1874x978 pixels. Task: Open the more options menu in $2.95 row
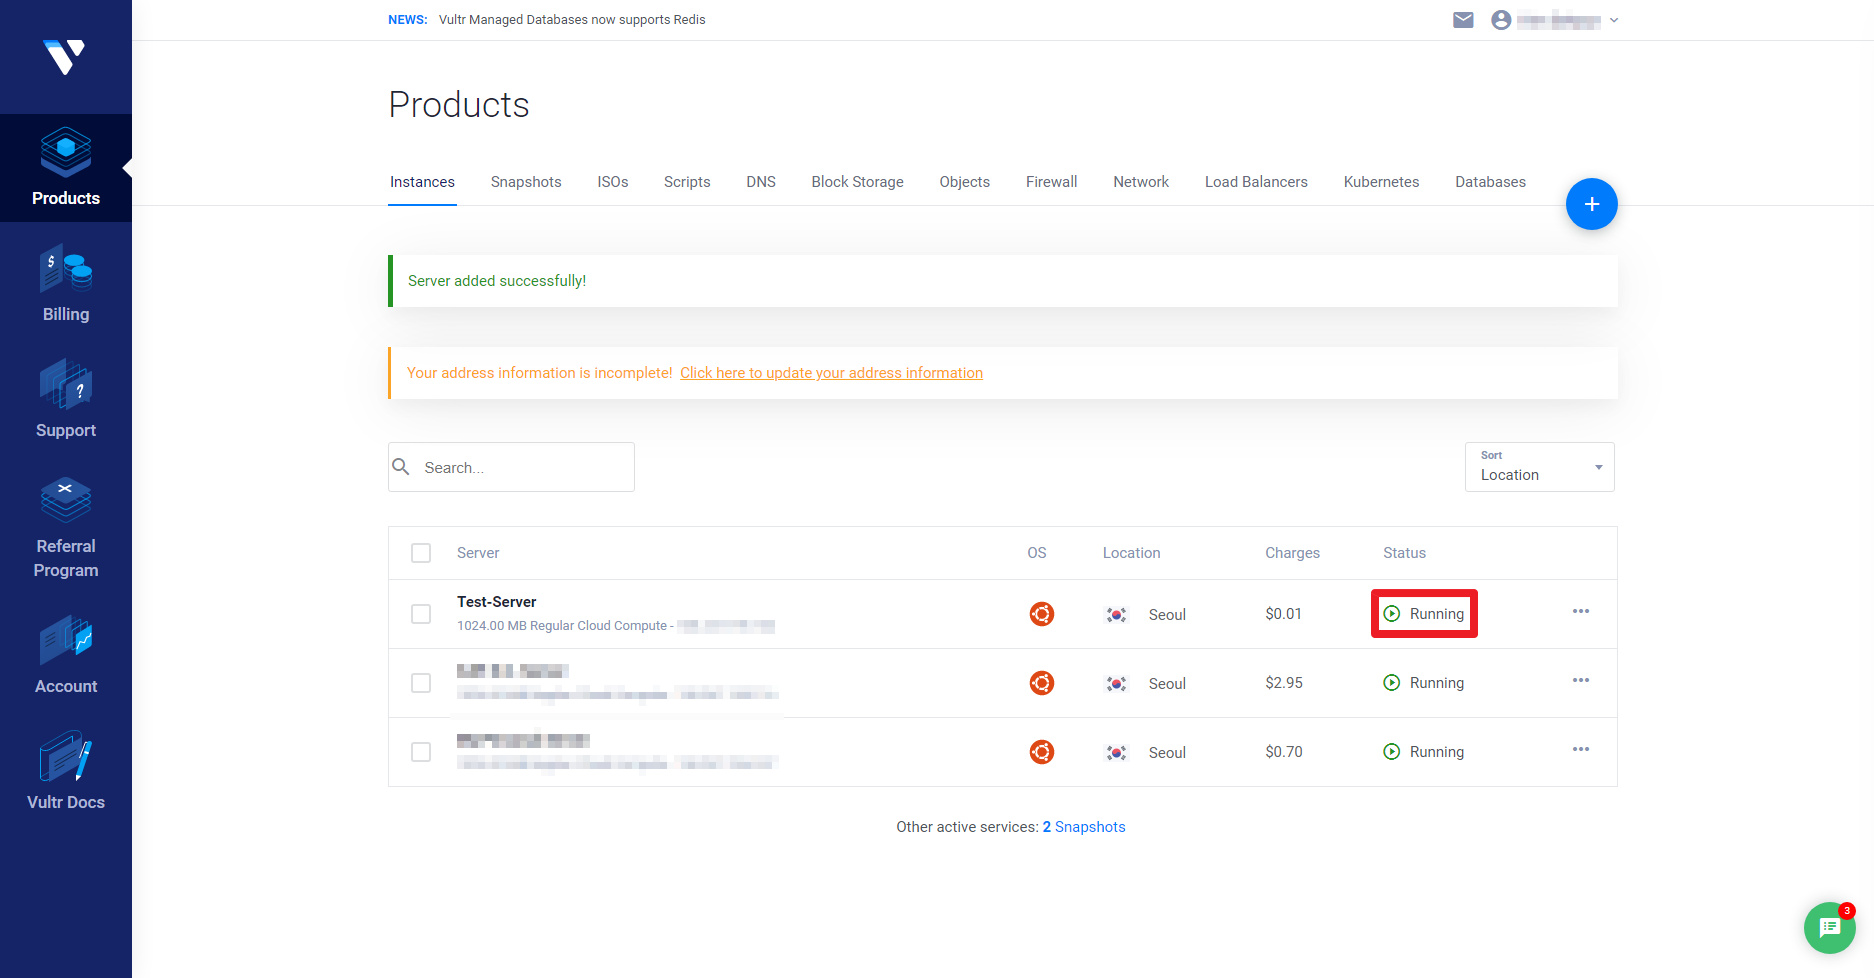pos(1581,680)
